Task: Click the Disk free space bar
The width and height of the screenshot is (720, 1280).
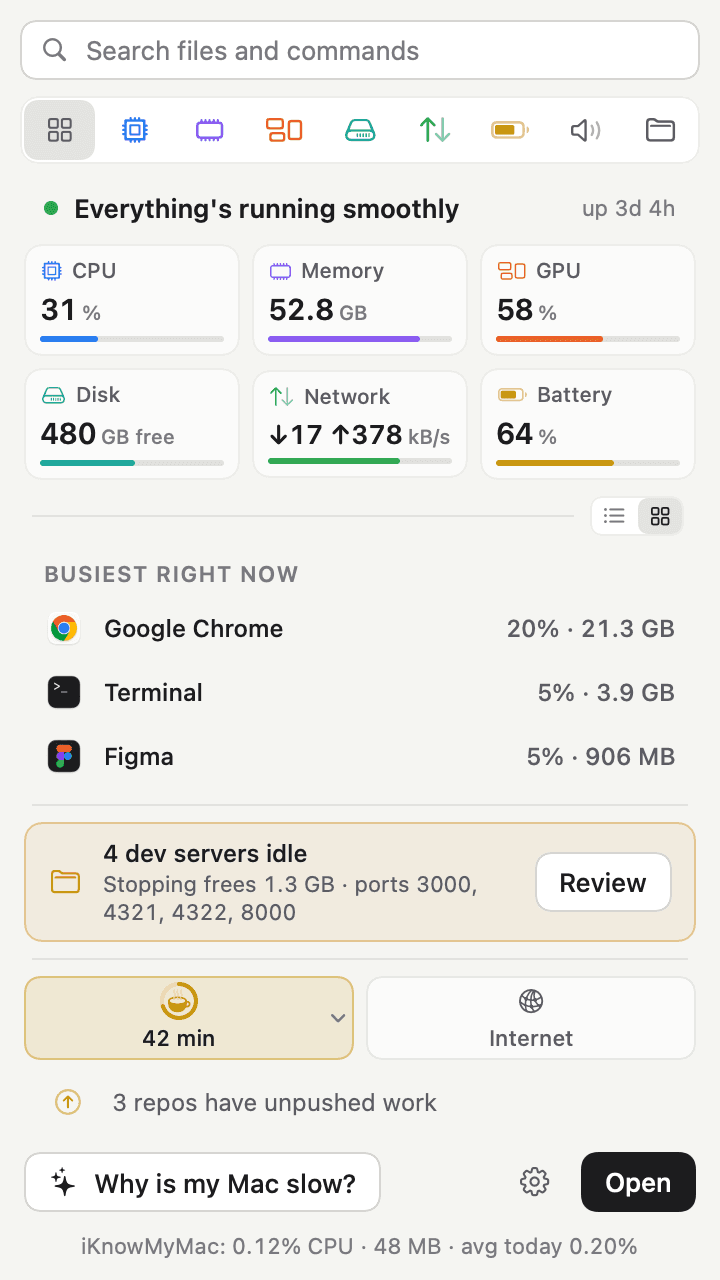Action: coord(132,463)
